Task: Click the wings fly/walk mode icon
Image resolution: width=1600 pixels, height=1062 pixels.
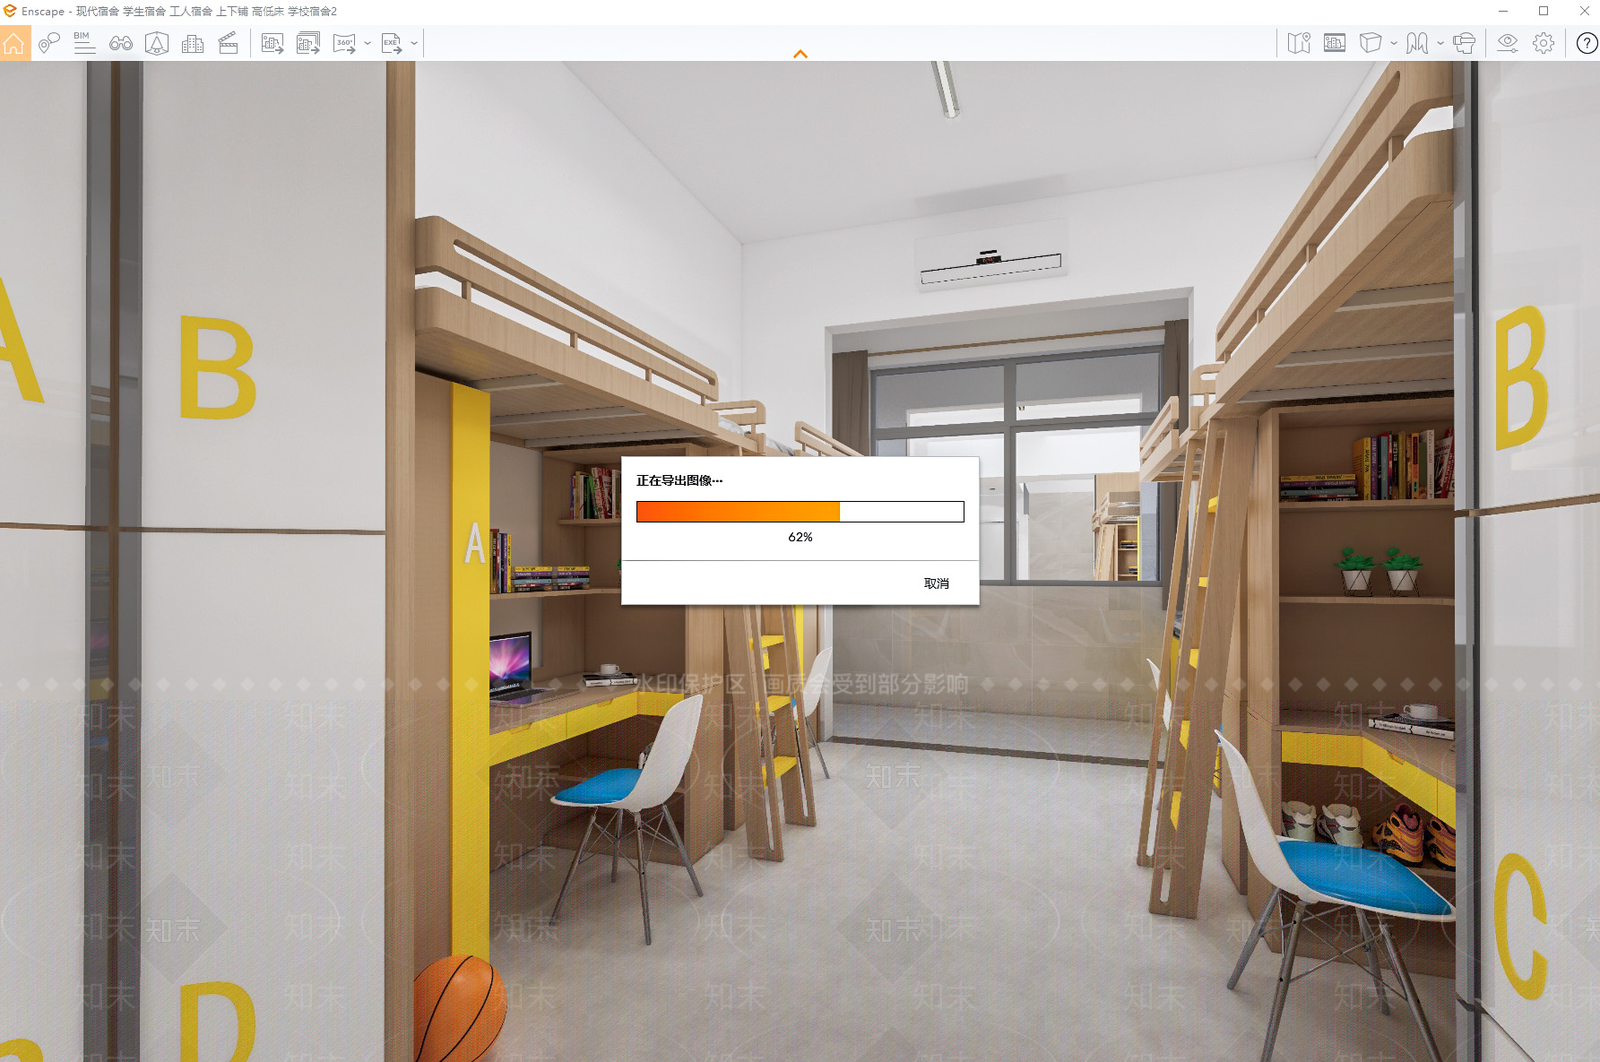Action: pyautogui.click(x=1417, y=43)
